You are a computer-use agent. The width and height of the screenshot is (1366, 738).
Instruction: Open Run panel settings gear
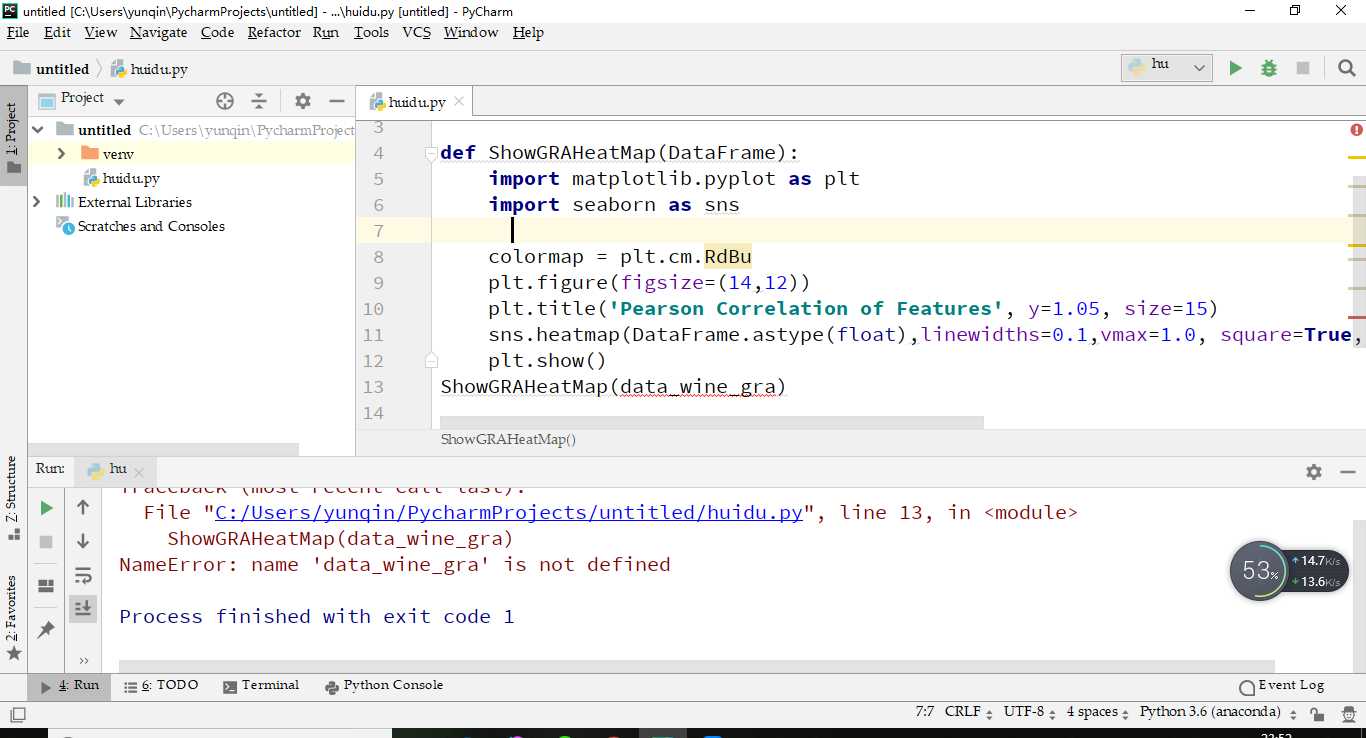tap(1314, 471)
